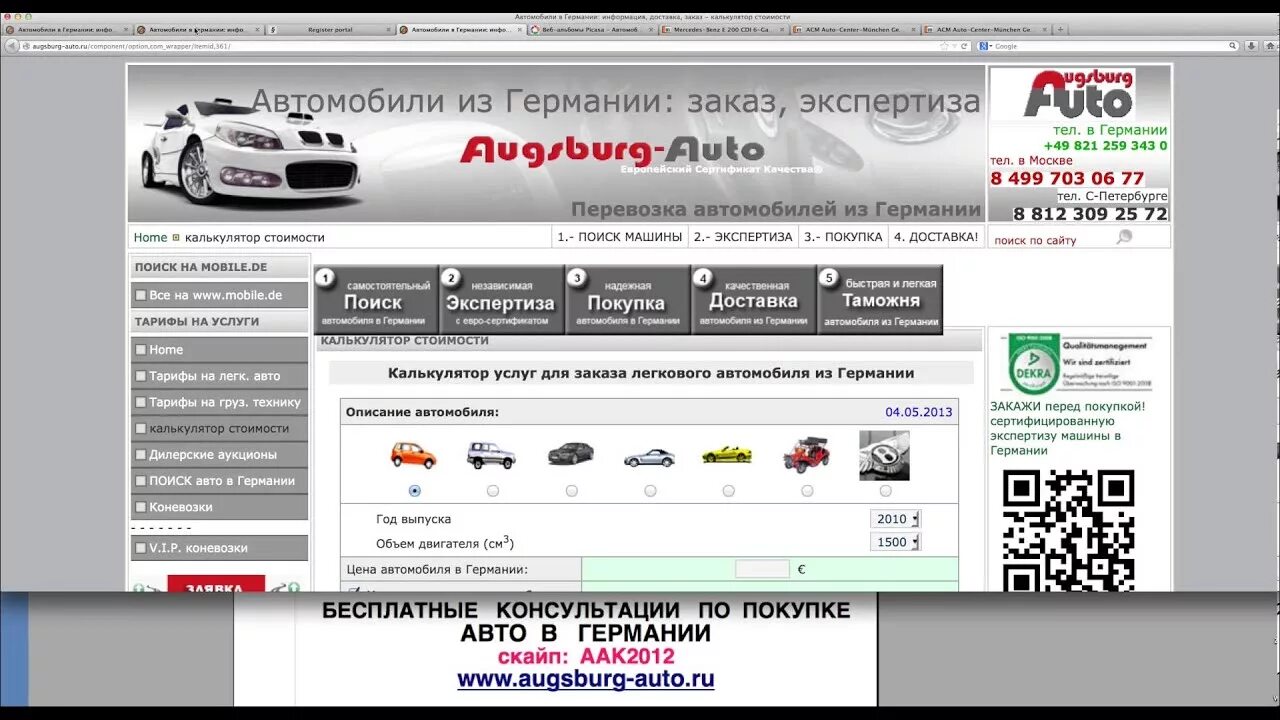Open step 4 Доставка banner button
Image resolution: width=1280 pixels, height=720 pixels.
(754, 299)
